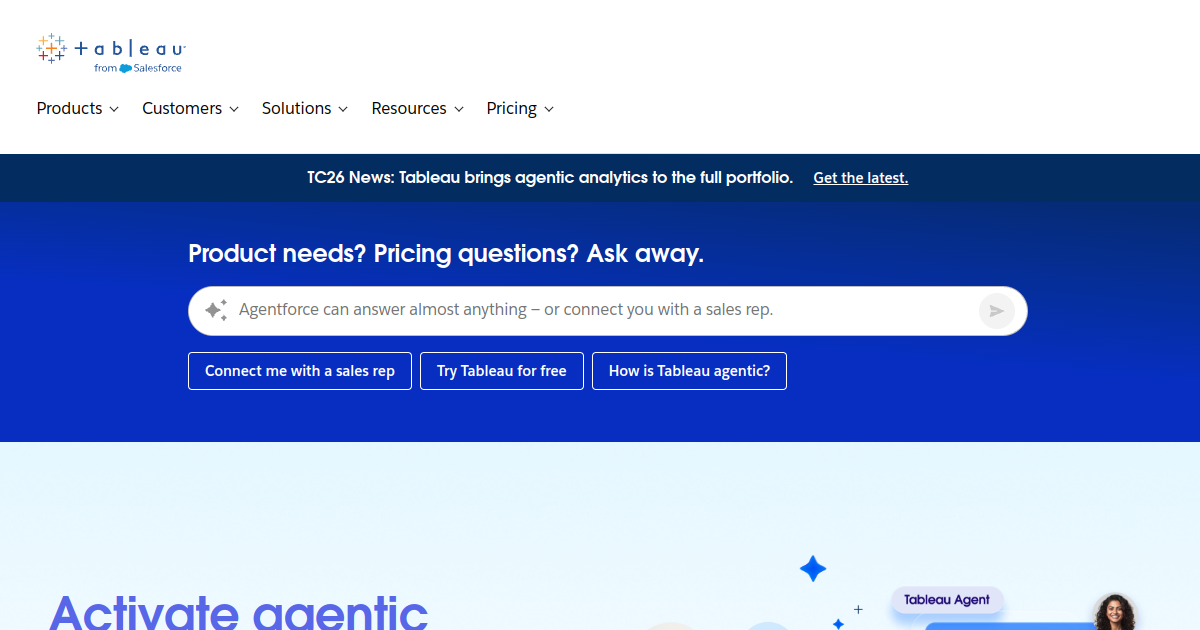Open the Products menu
This screenshot has height=630, width=1200.
pos(78,108)
